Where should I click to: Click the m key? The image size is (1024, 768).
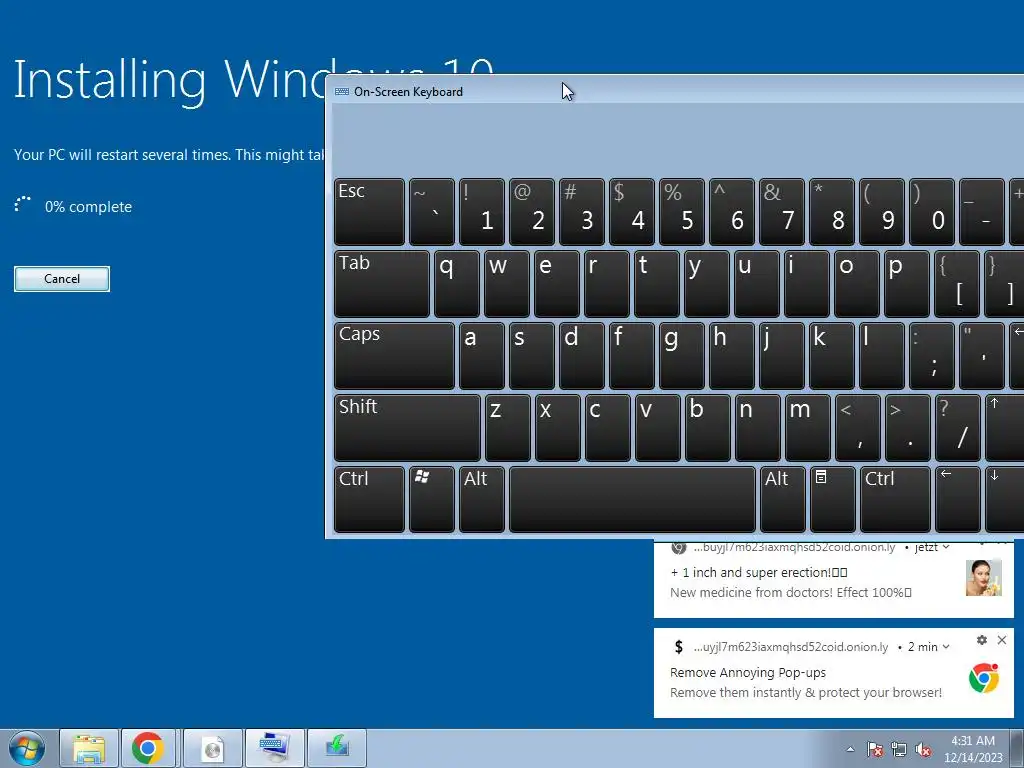(808, 428)
